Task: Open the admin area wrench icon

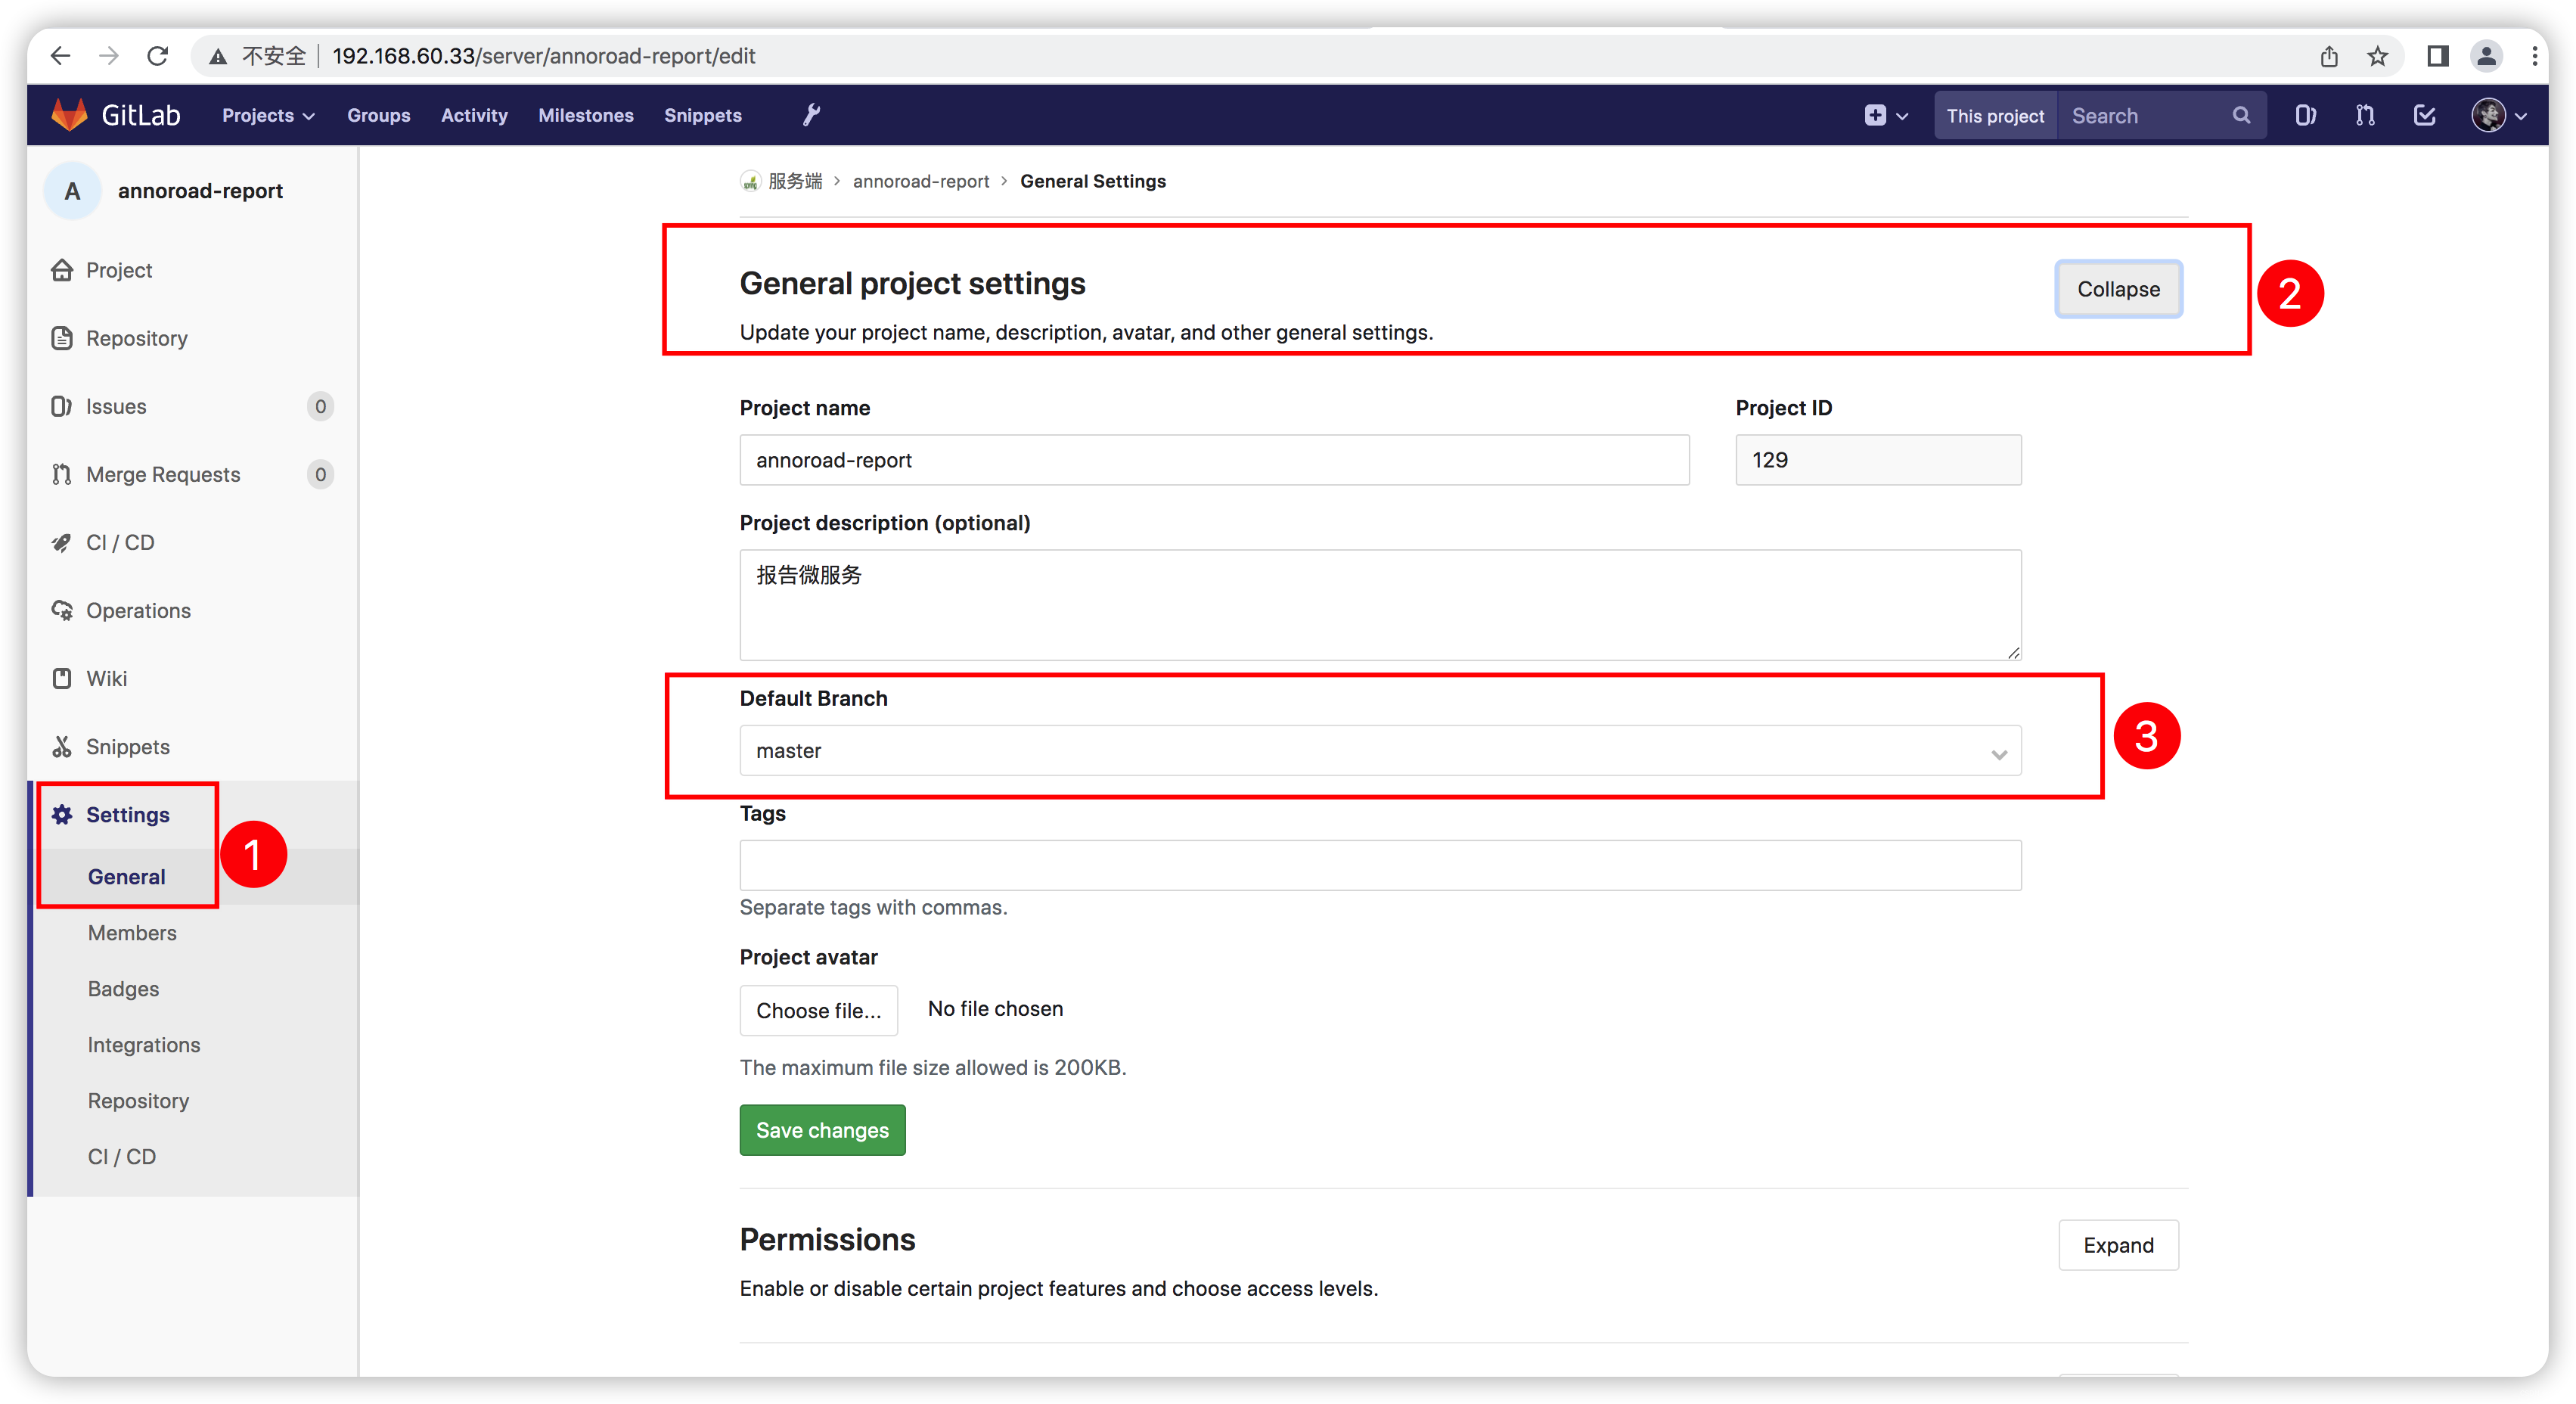Action: 811,115
